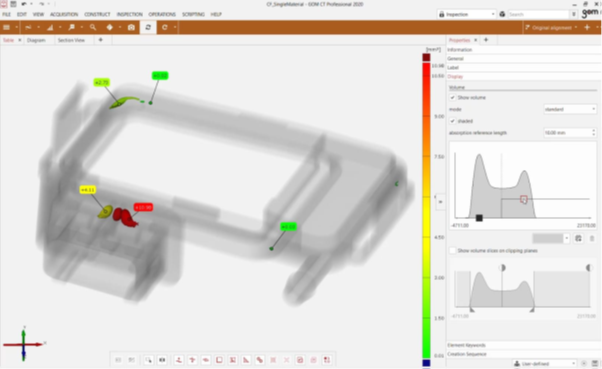This screenshot has width=602, height=369.
Task: Toggle the Show volume checkbox
Action: click(x=452, y=98)
